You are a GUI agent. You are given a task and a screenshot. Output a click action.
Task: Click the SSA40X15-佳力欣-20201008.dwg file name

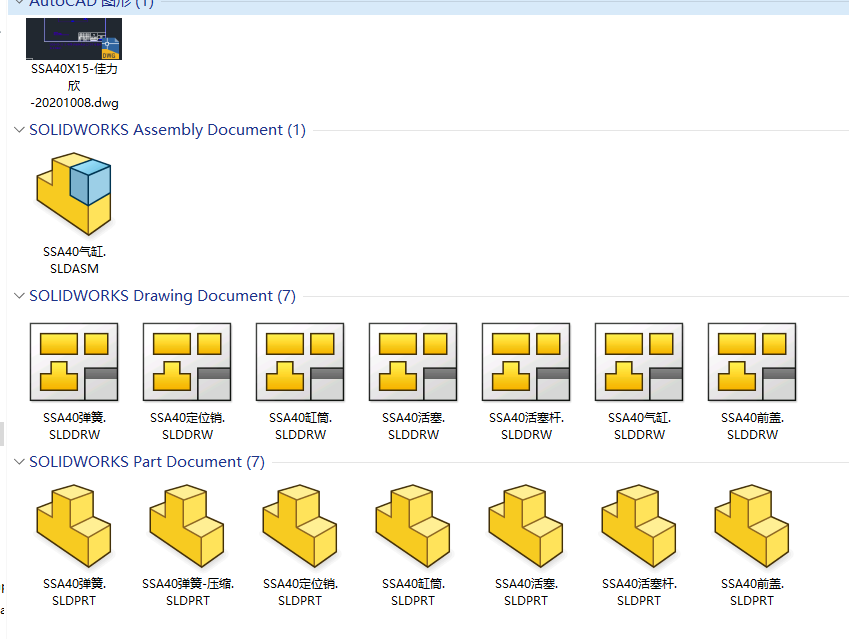click(x=74, y=86)
